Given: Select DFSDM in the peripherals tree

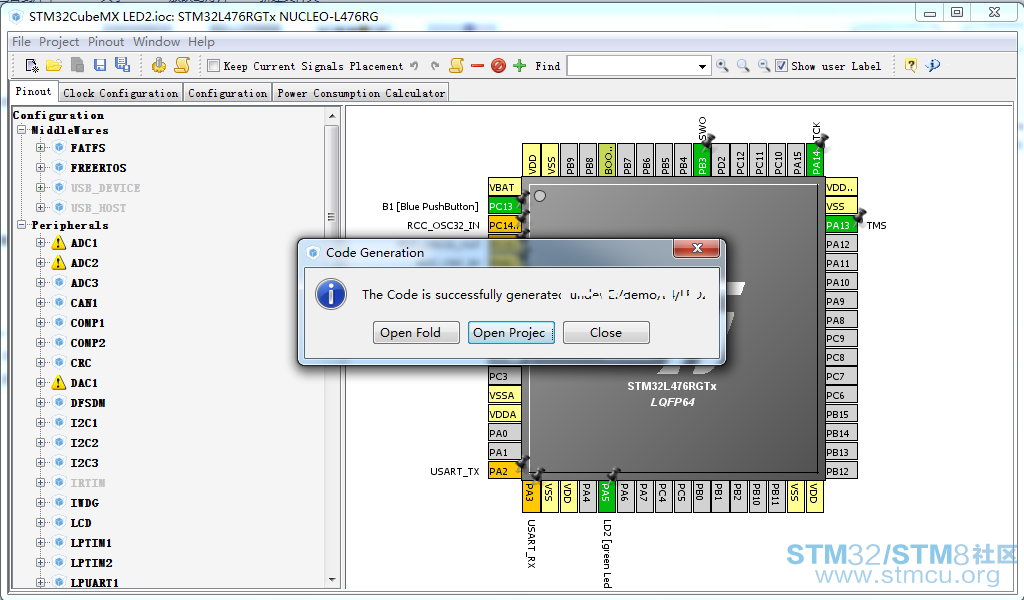Looking at the screenshot, I should pyautogui.click(x=88, y=403).
